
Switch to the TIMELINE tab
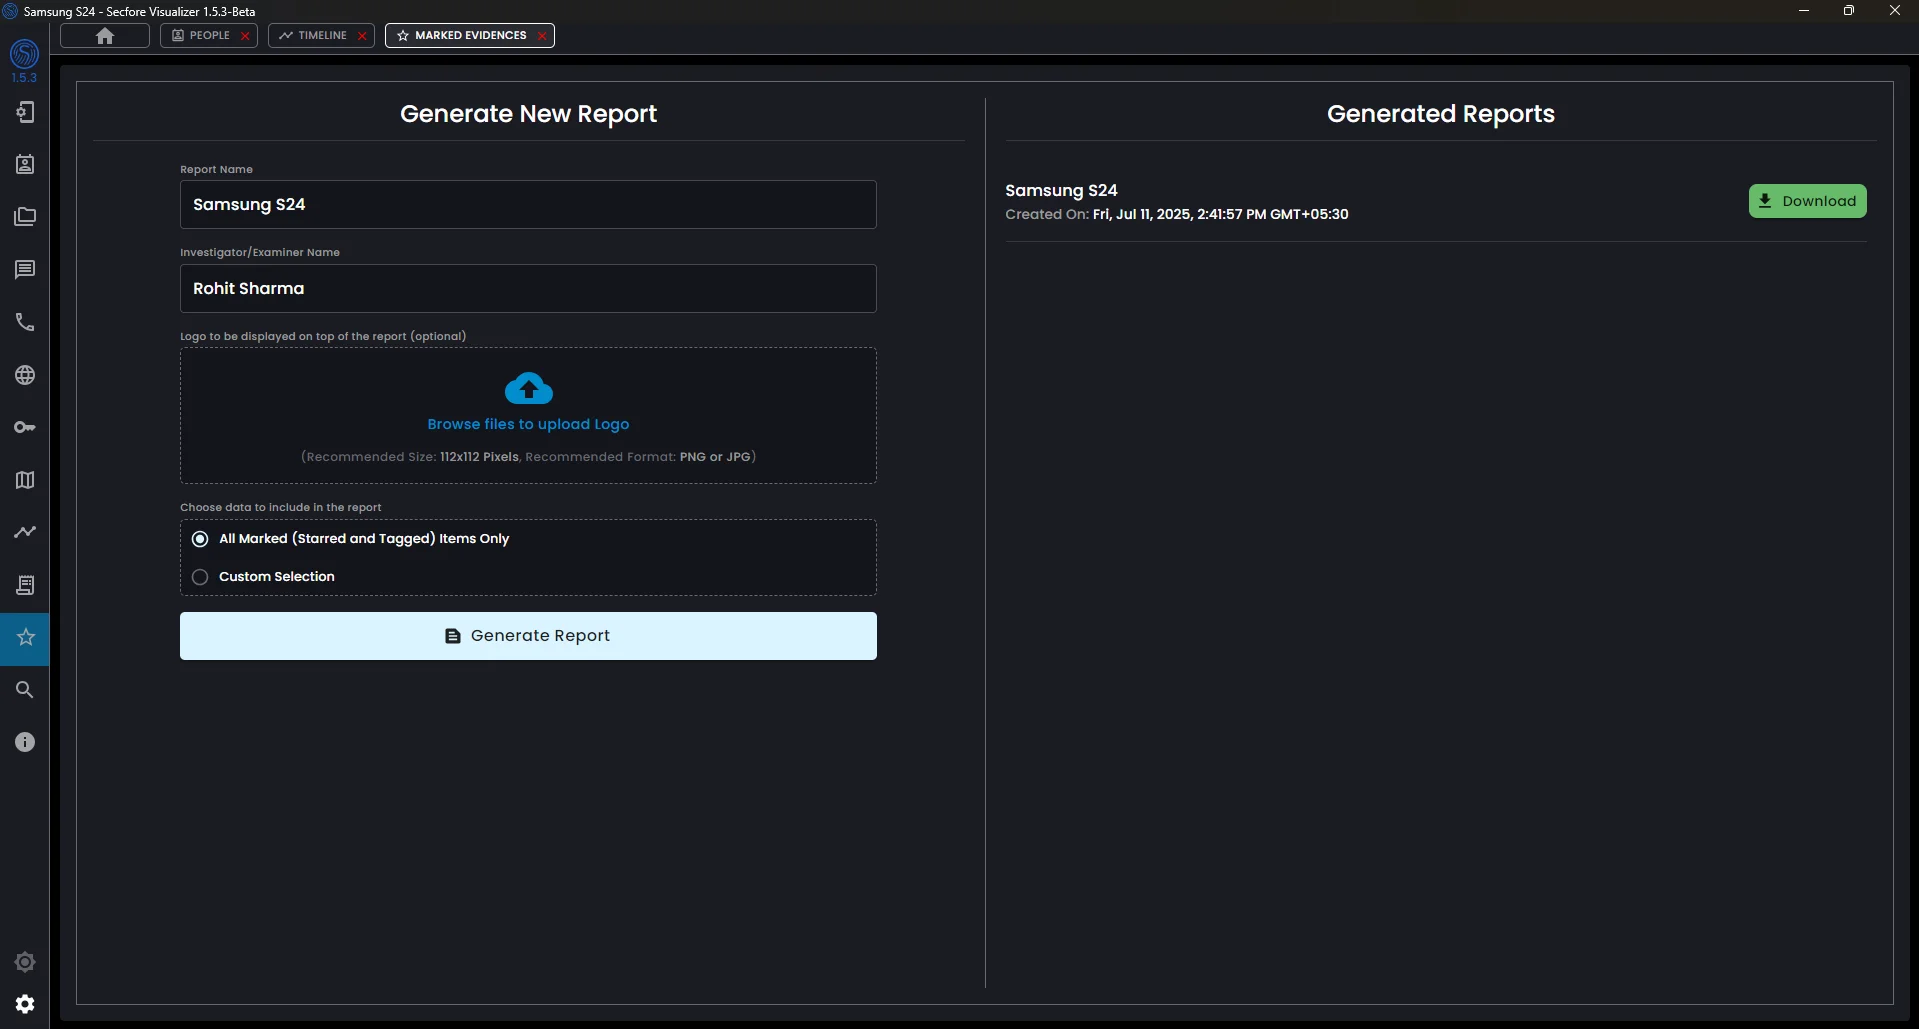pyautogui.click(x=313, y=36)
